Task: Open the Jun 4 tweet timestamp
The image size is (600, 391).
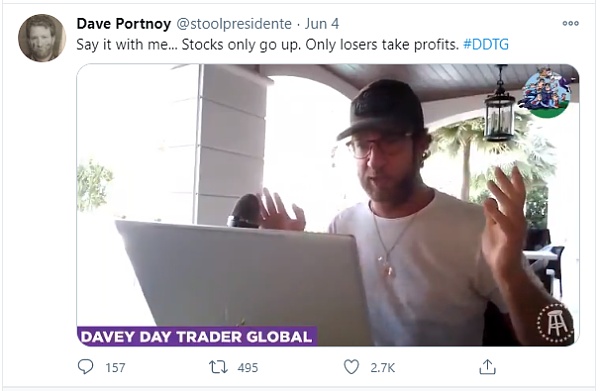Action: [322, 24]
